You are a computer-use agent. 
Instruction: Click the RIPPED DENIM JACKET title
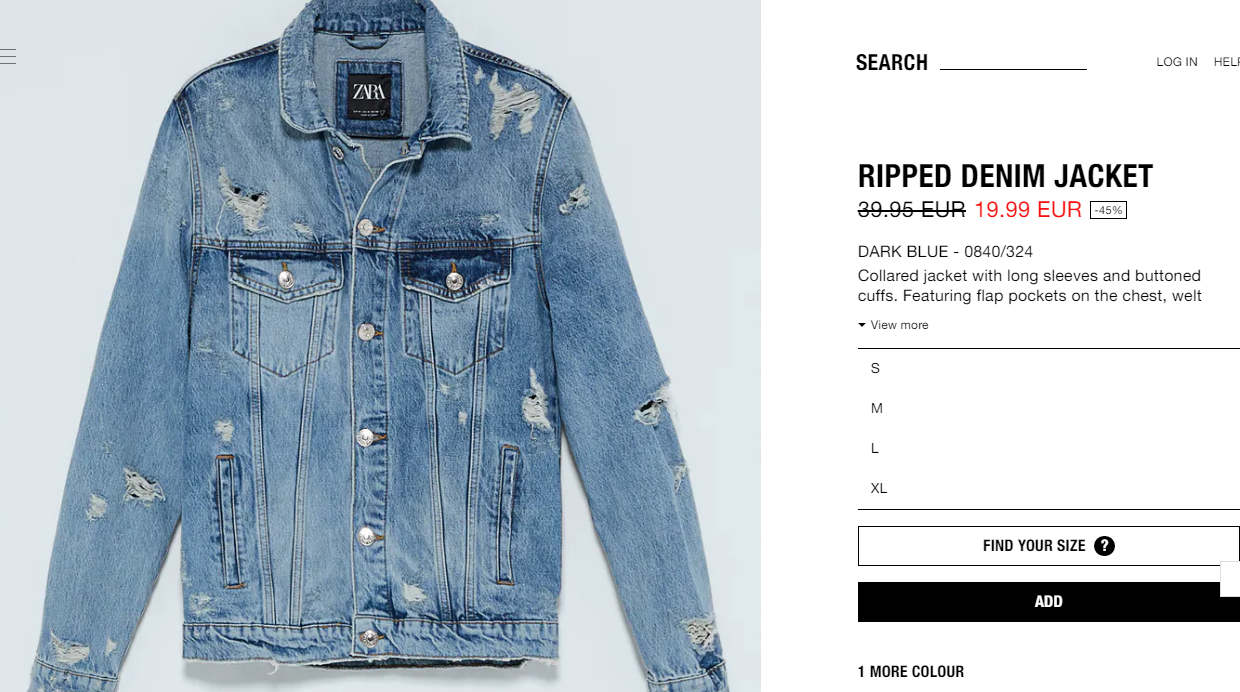[1005, 176]
